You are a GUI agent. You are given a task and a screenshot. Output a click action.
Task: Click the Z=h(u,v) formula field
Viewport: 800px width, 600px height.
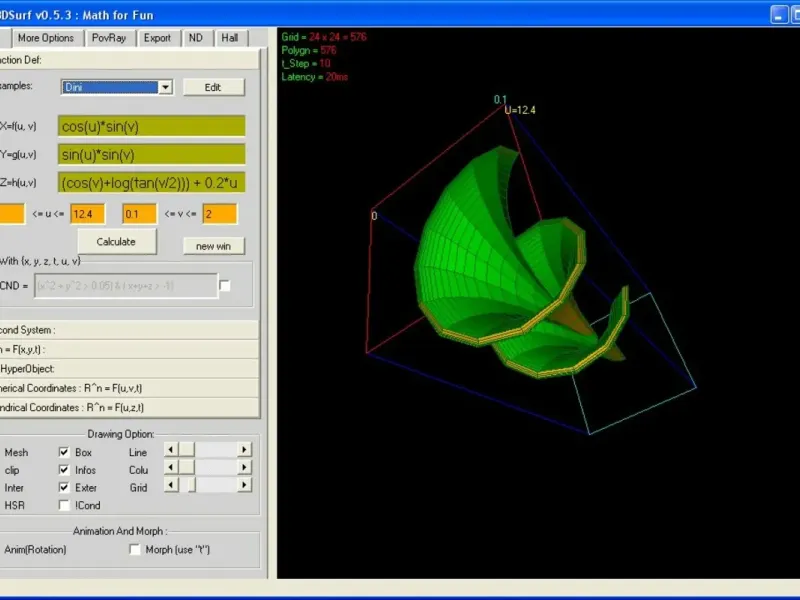(x=152, y=182)
